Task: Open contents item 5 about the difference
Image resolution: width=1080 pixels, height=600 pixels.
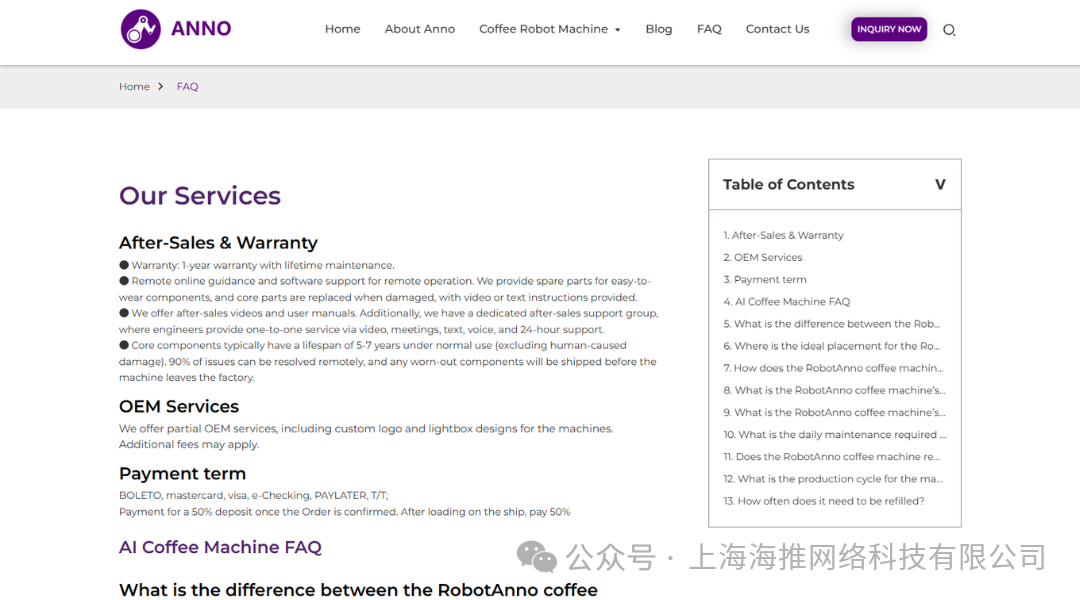Action: (831, 324)
